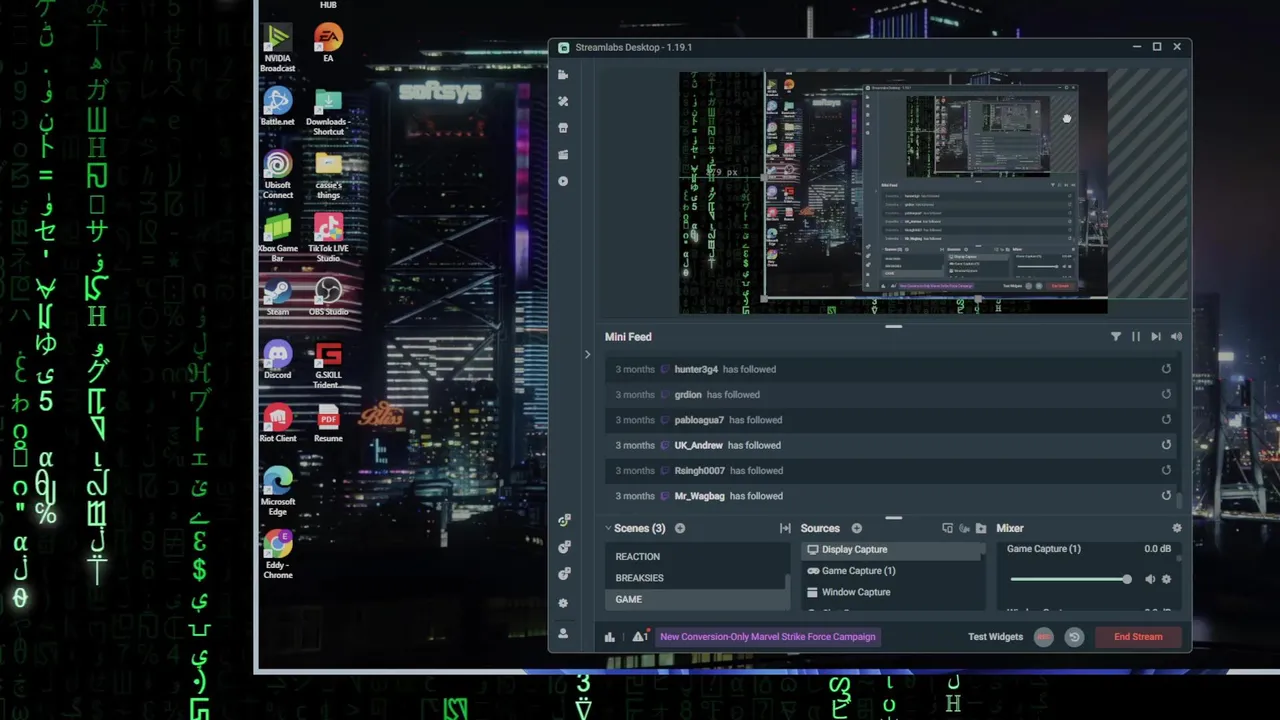This screenshot has height=720, width=1280.
Task: Adjust Game Capture (1) volume slider
Action: tap(1070, 579)
